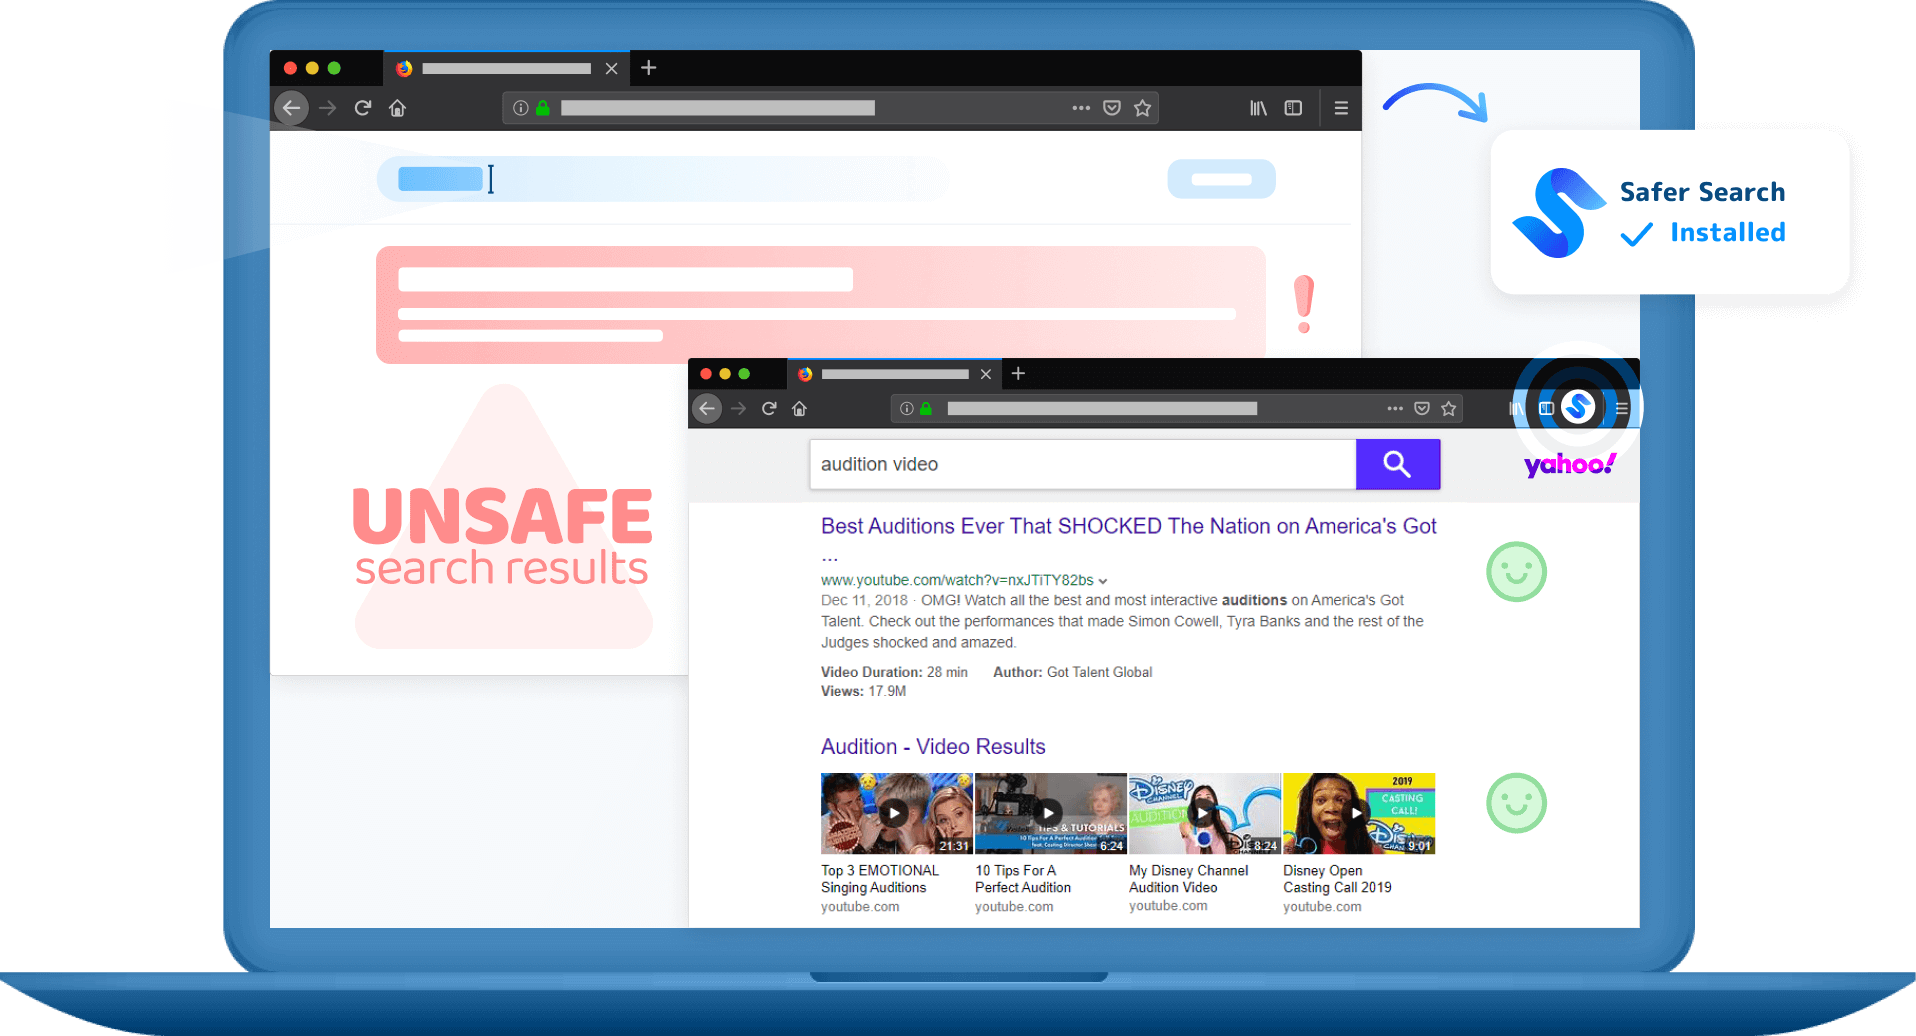Open home page in the rear browser window
Viewport: 1916px width, 1036px height.
pos(397,108)
